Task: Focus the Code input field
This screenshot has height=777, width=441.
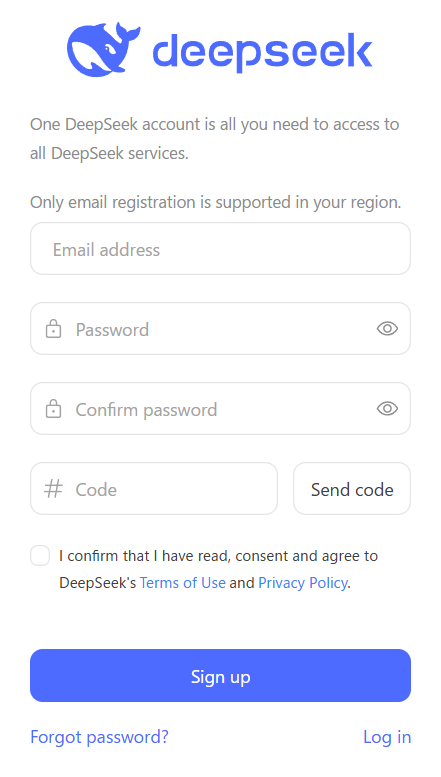Action: [154, 489]
